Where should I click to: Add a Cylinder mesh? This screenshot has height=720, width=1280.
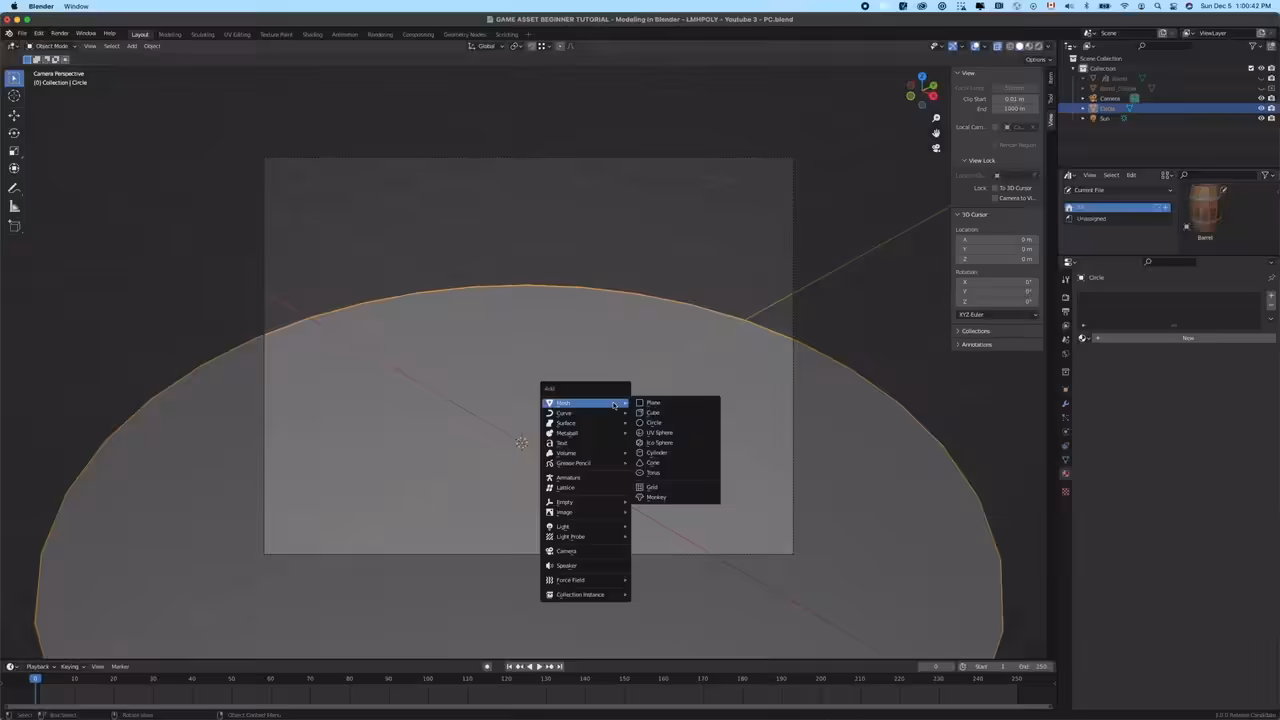[677, 453]
